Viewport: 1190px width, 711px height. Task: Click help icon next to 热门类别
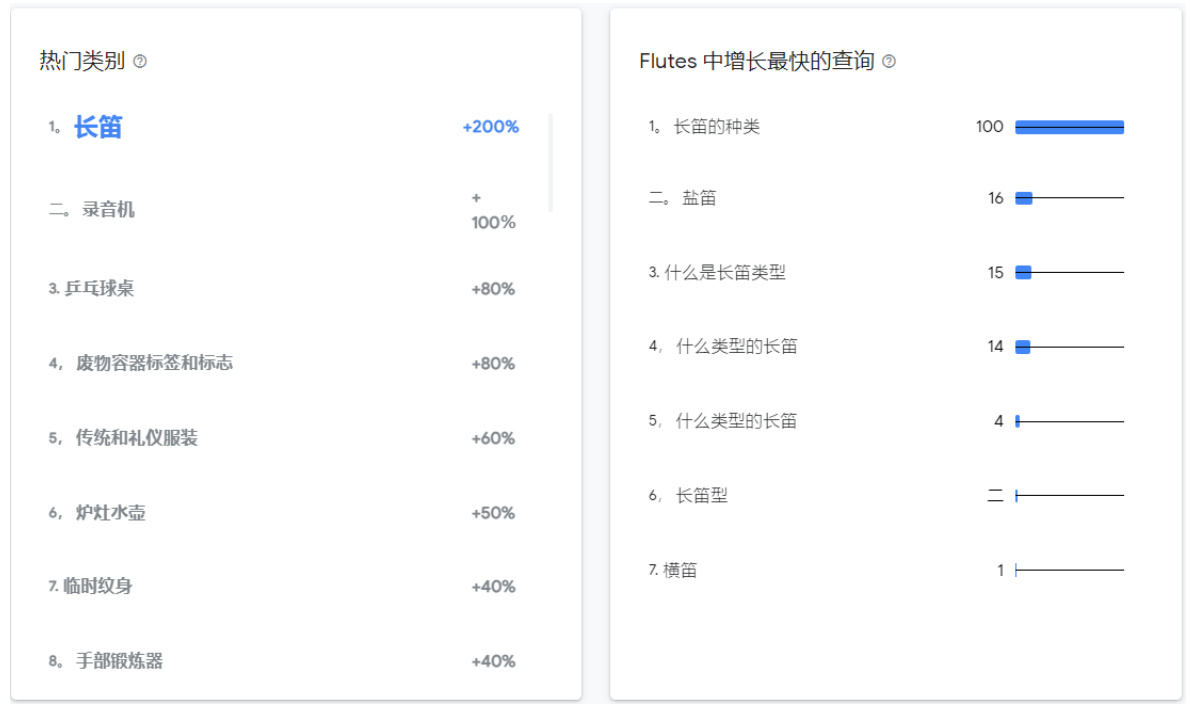coord(140,61)
